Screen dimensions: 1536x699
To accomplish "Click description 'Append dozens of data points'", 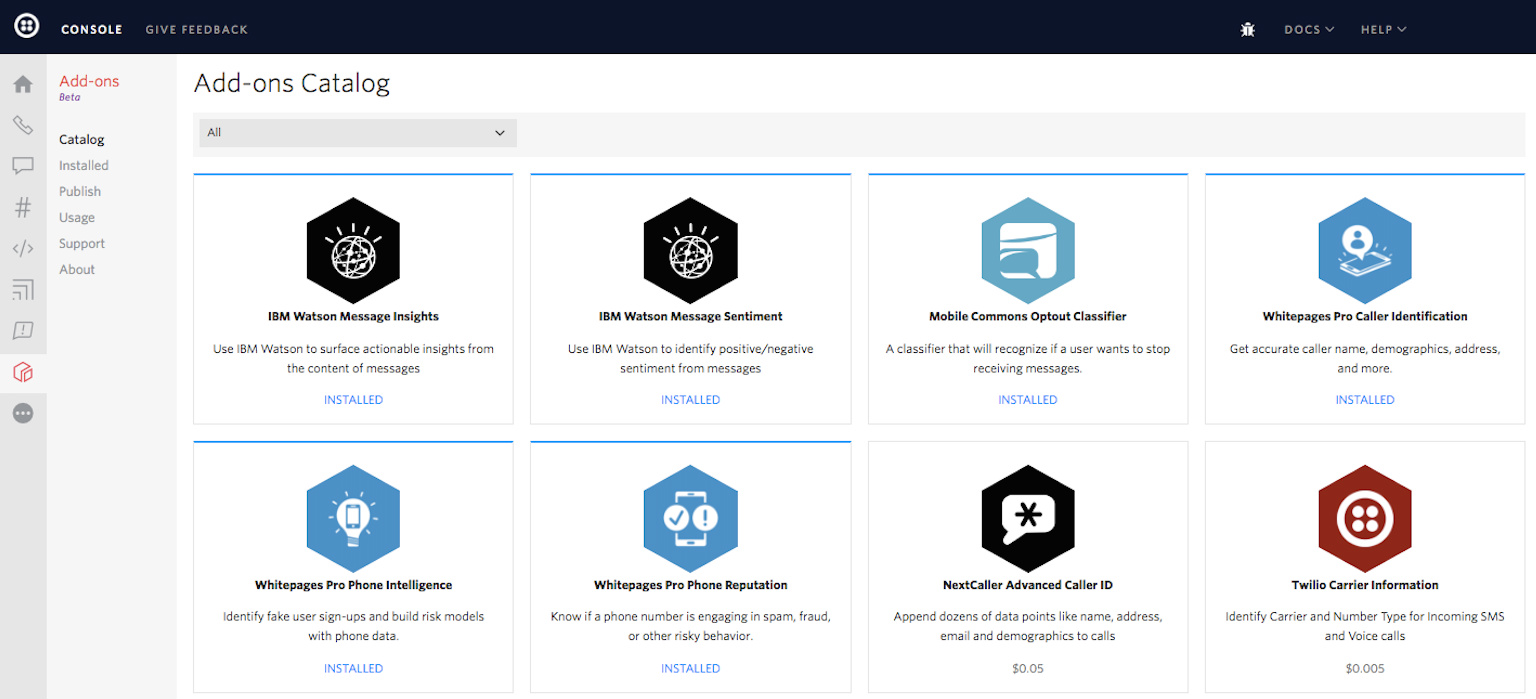I will click(1028, 626).
